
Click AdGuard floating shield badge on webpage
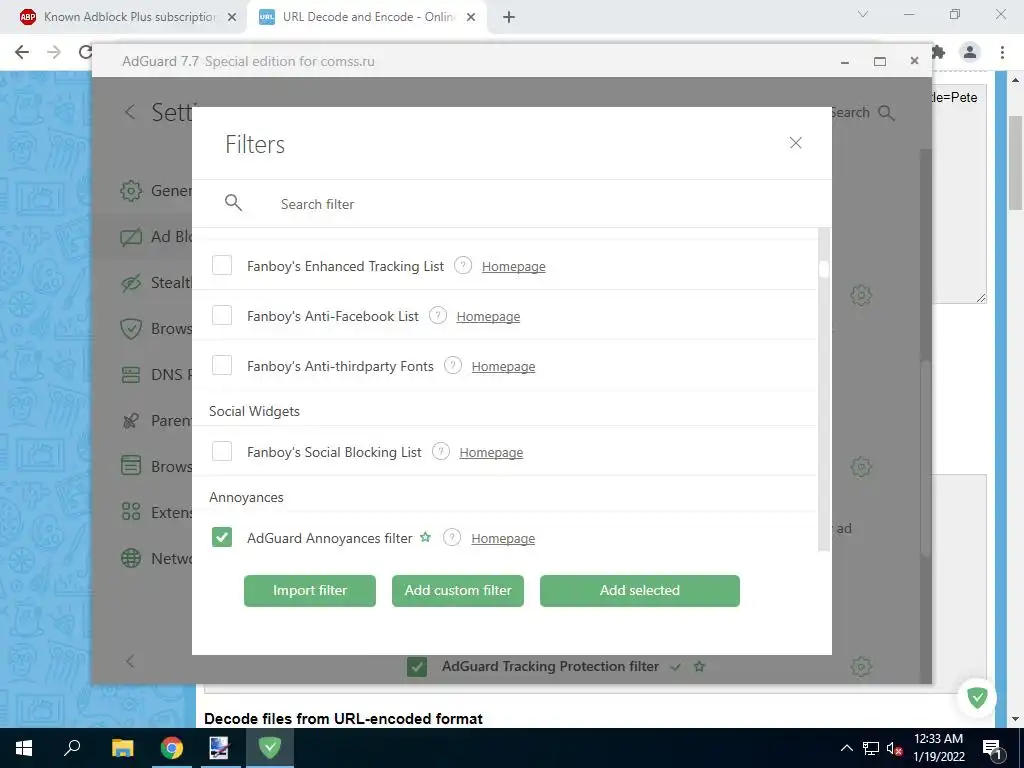(x=977, y=697)
